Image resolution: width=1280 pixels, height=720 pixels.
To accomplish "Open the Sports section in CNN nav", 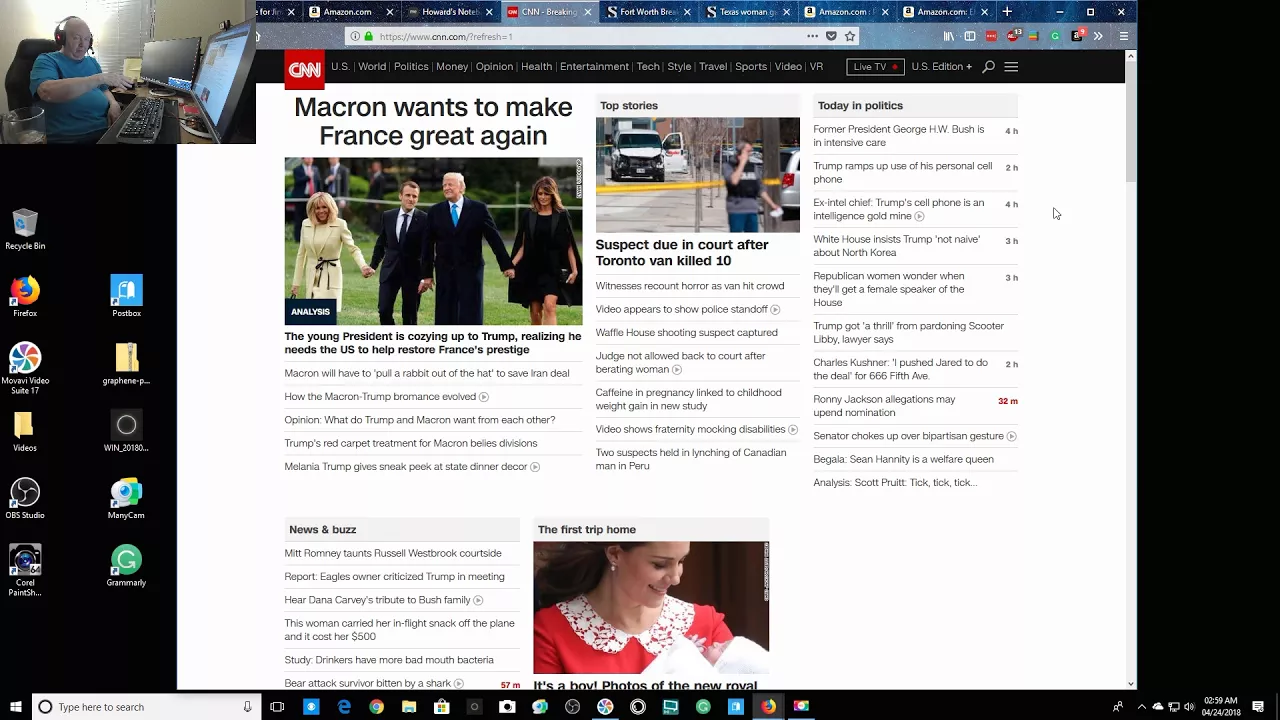I will click(751, 67).
